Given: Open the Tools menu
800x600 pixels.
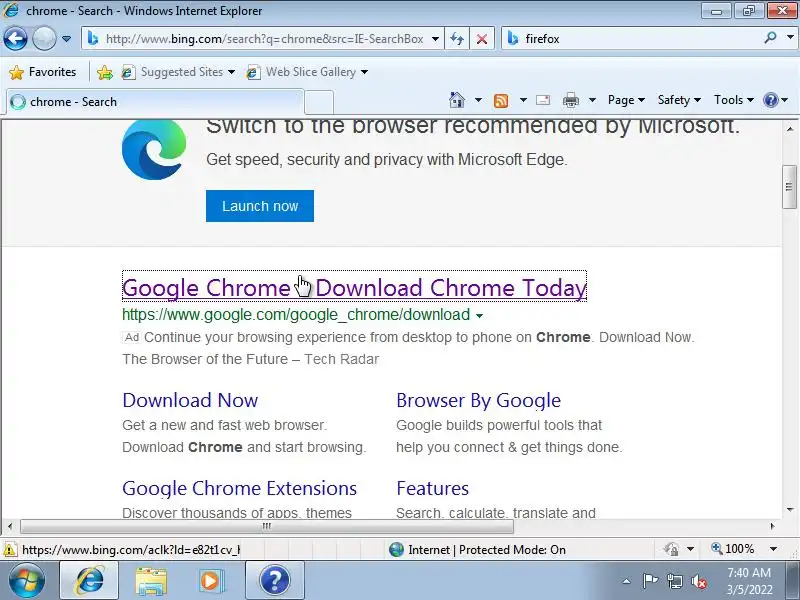Looking at the screenshot, I should point(734,100).
